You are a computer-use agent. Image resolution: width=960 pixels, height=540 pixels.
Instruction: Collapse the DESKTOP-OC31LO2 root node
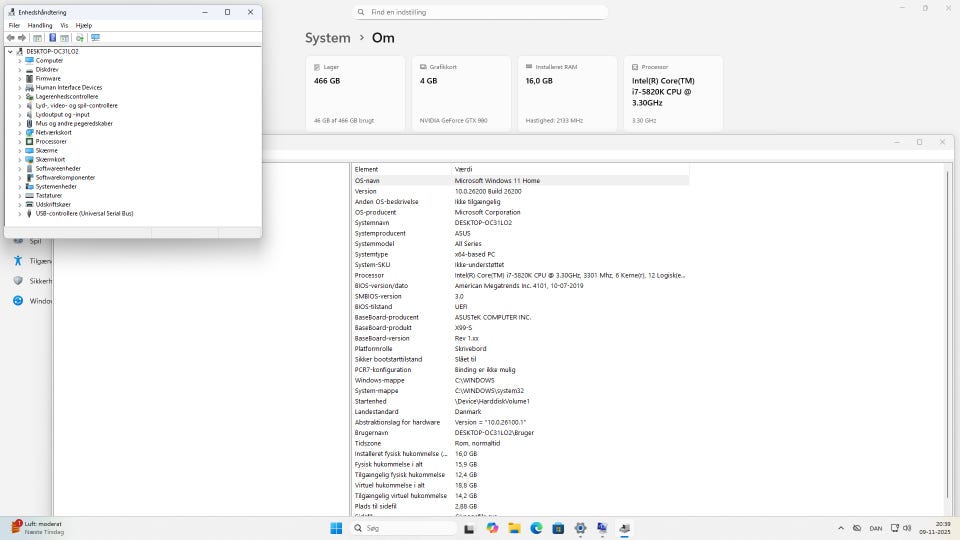coord(10,51)
